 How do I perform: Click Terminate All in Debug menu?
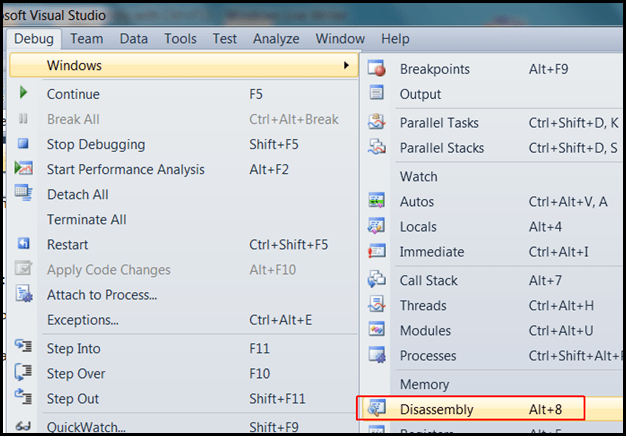tap(86, 219)
